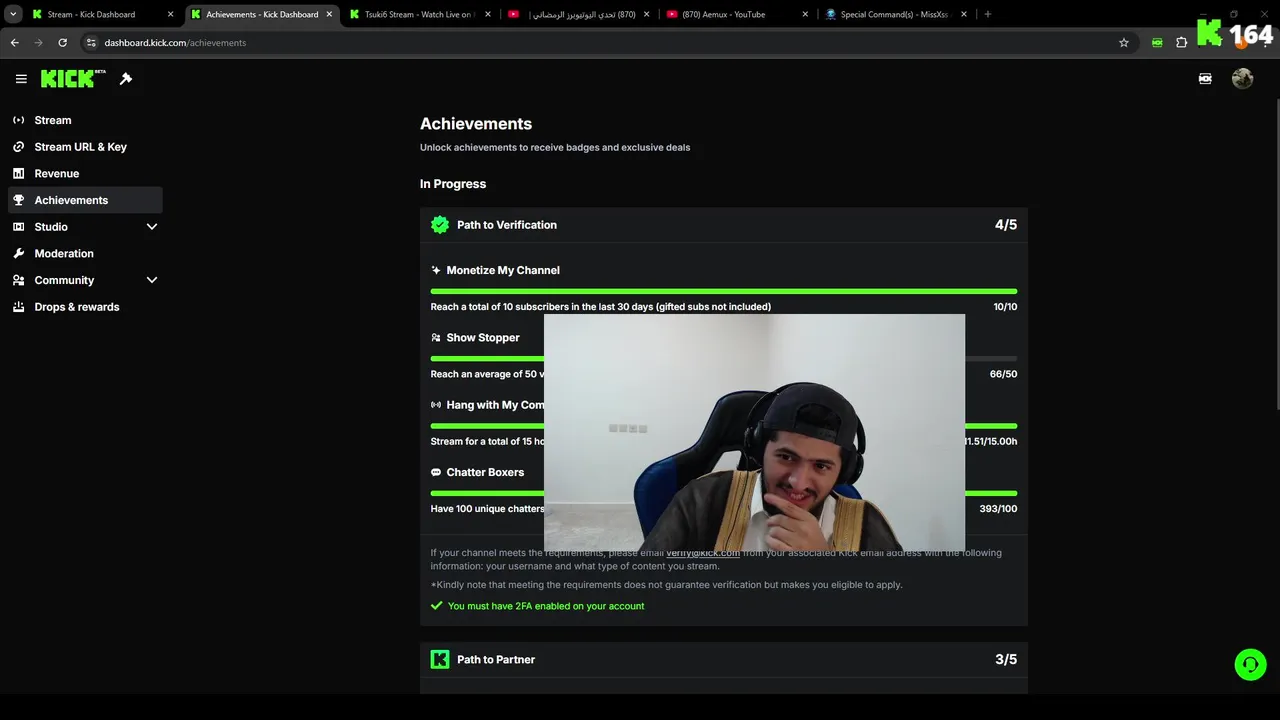Open the browser extensions puzzle icon
This screenshot has width=1280, height=720.
click(x=1182, y=43)
